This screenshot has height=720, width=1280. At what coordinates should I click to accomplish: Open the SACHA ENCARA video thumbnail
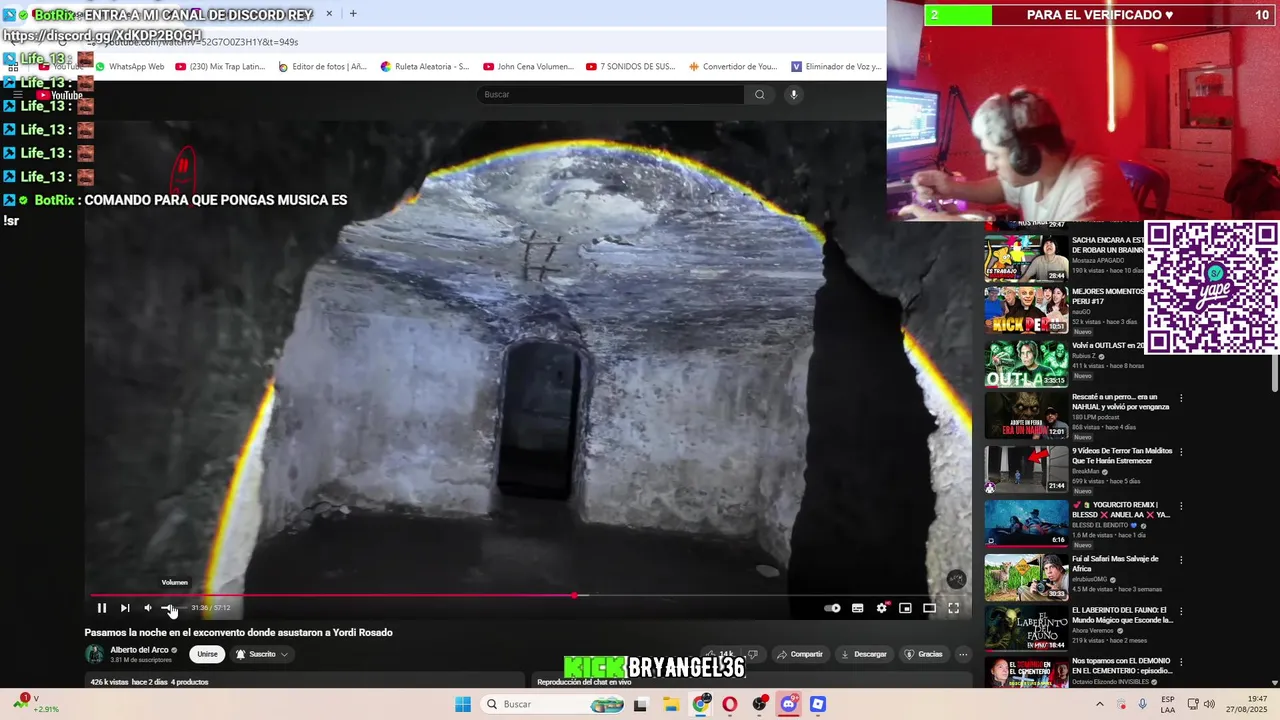click(1026, 257)
